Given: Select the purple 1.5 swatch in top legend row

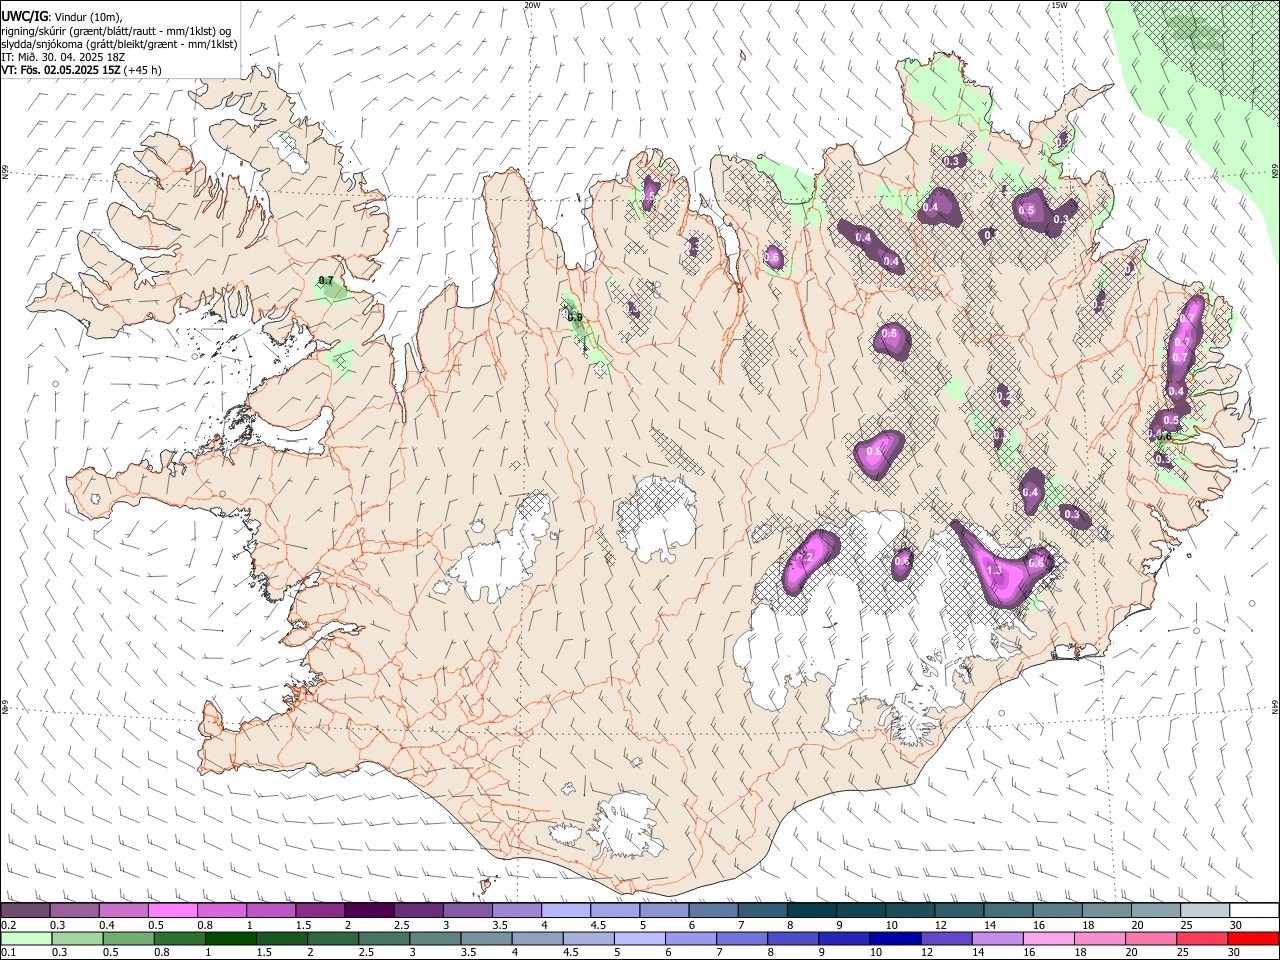Looking at the screenshot, I should click(x=319, y=910).
